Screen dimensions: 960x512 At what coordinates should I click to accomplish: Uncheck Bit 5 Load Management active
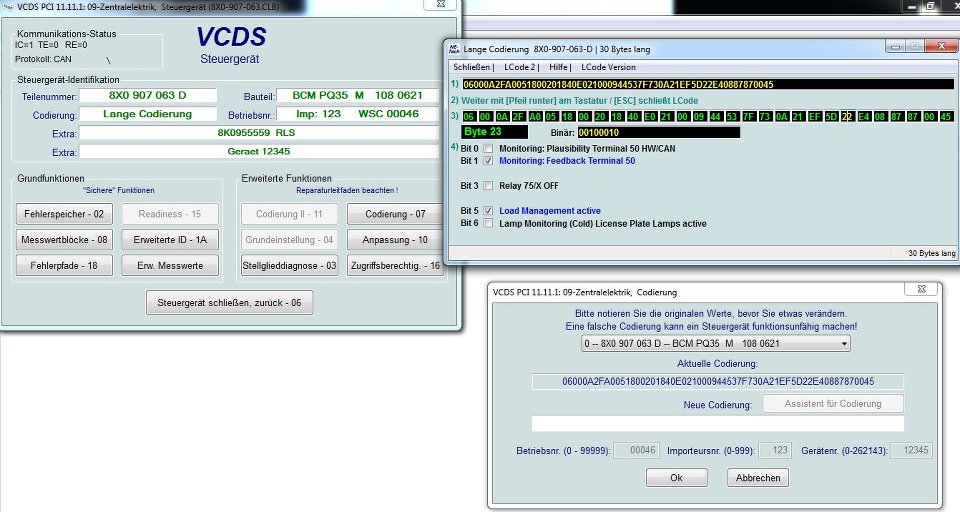[488, 211]
